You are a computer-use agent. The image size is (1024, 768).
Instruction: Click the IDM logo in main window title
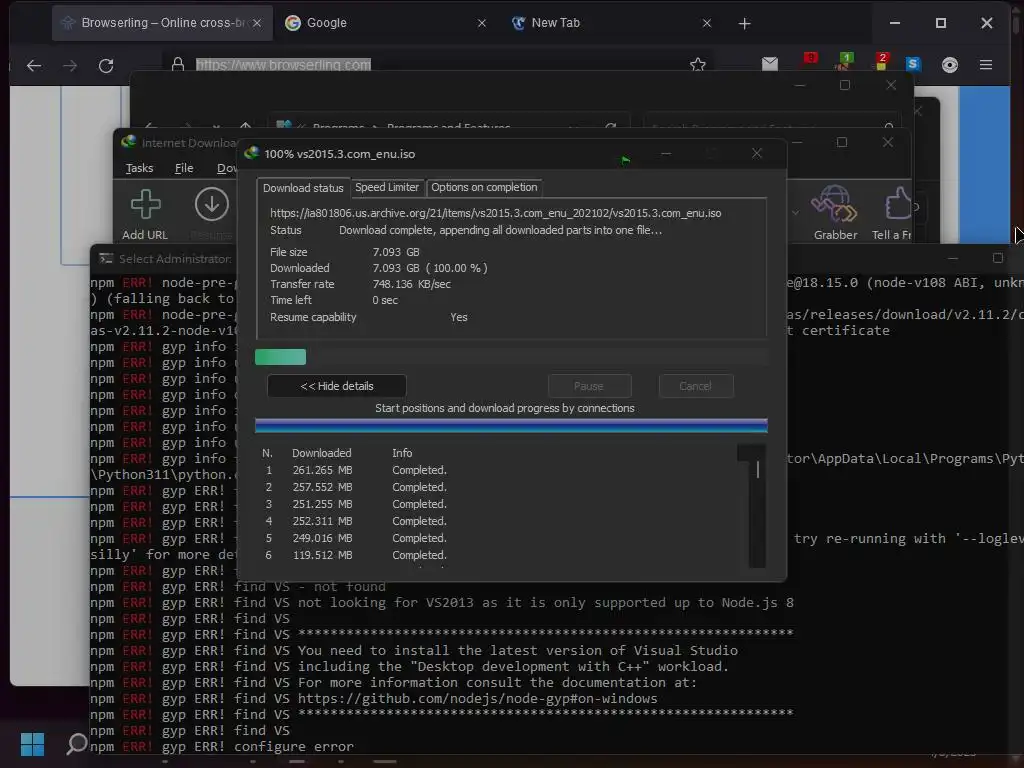coord(129,142)
